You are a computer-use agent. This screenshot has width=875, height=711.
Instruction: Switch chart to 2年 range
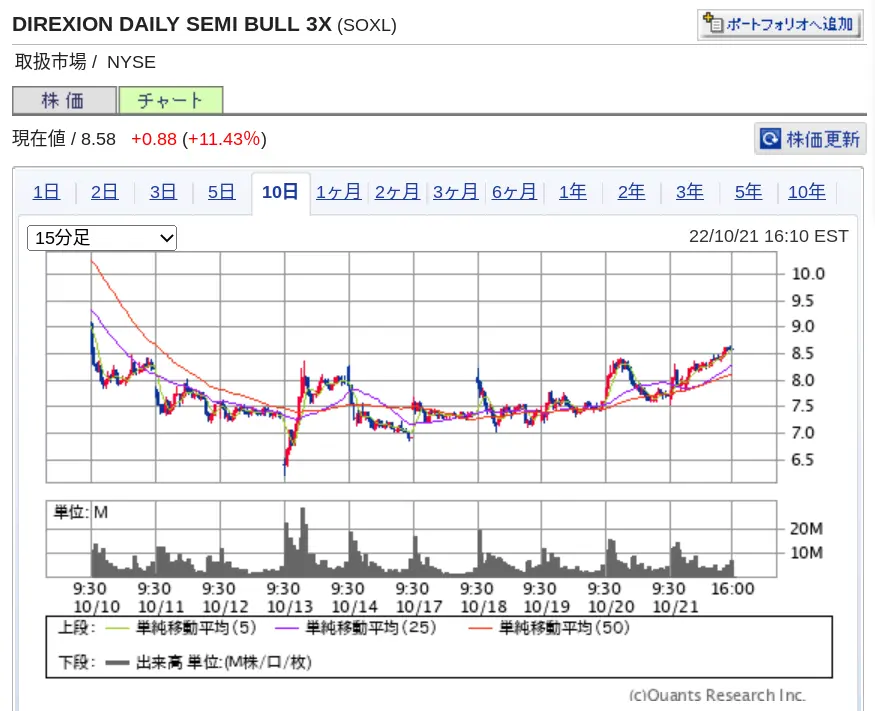tap(632, 192)
